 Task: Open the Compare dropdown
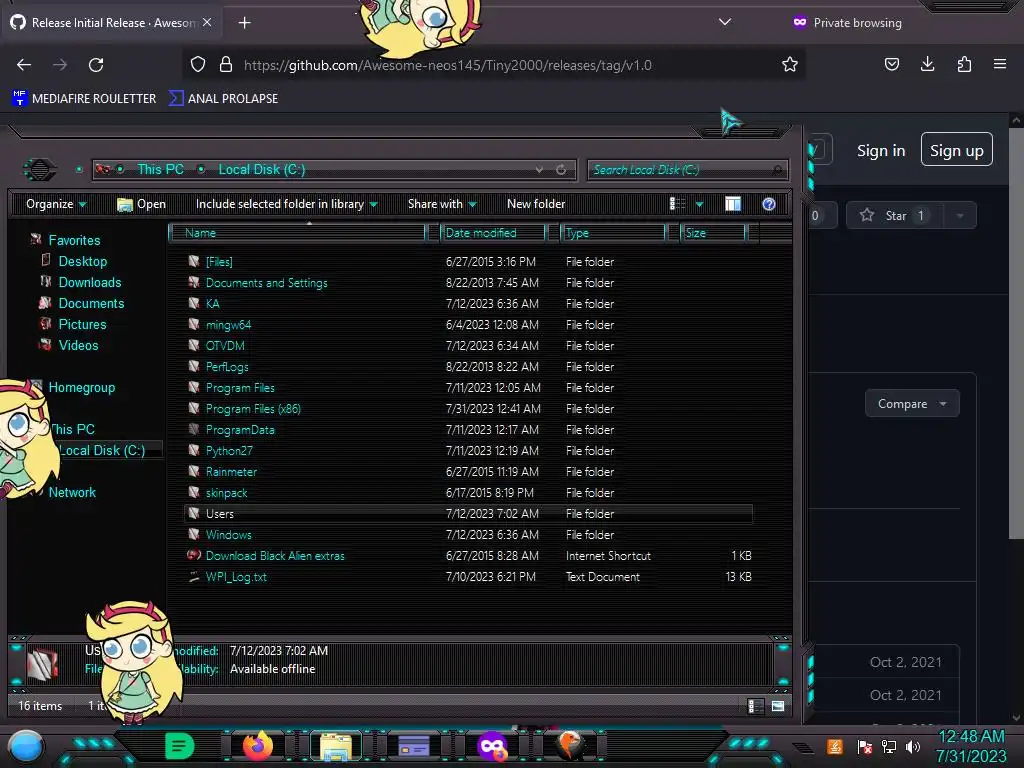pos(912,404)
